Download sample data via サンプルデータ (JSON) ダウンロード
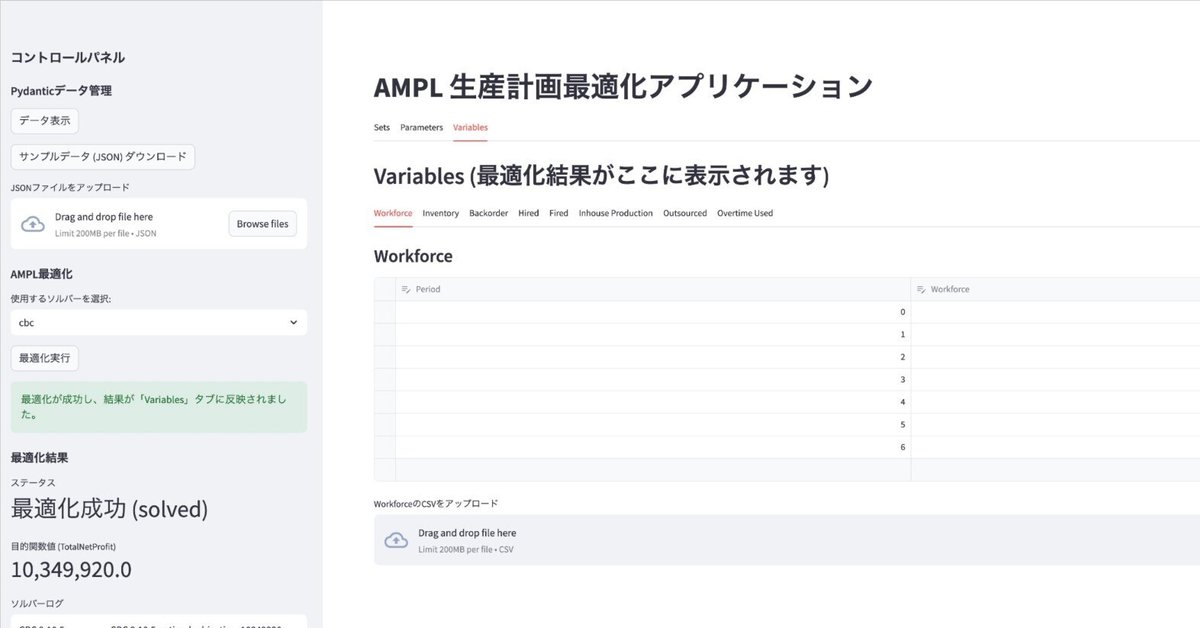 point(102,156)
